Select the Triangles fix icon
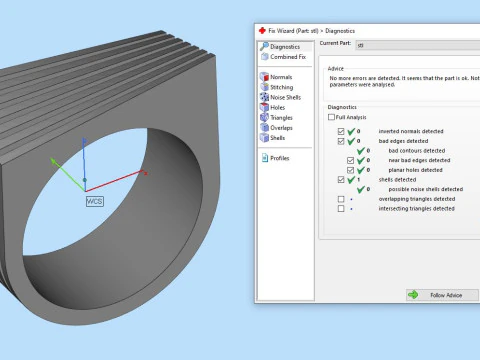The height and width of the screenshot is (360, 480). tap(264, 117)
